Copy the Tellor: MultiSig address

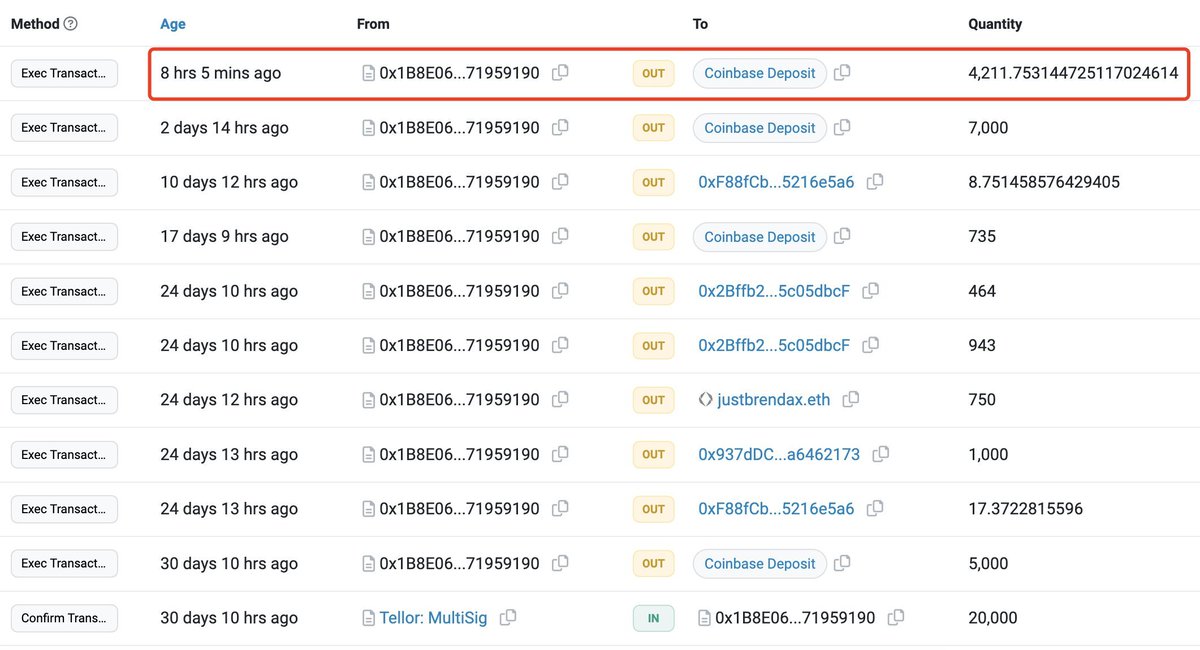coord(508,618)
